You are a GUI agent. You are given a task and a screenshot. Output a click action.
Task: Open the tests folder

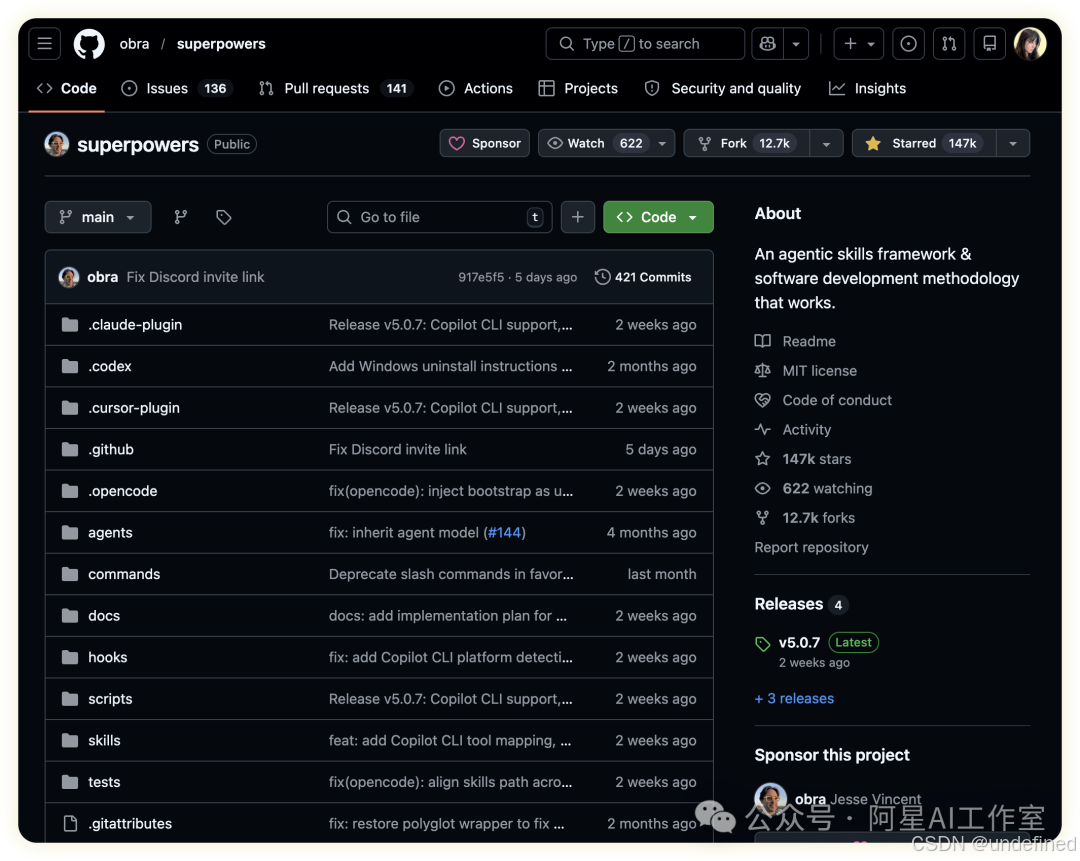tap(104, 782)
